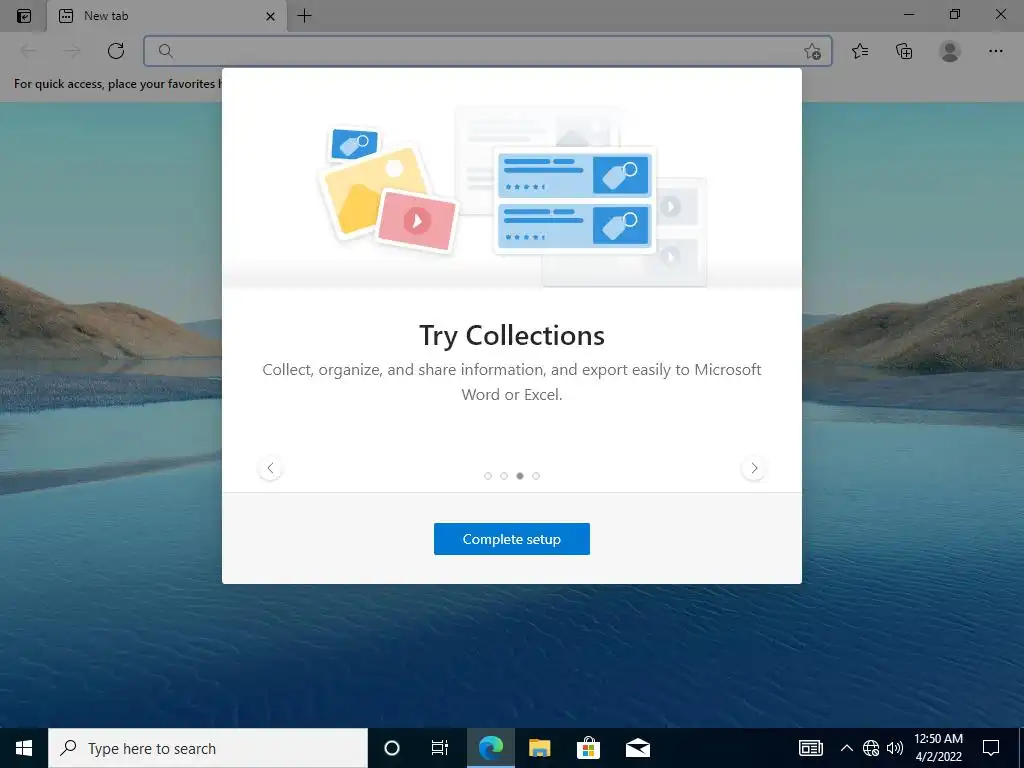Click the Try Collections heading
This screenshot has width=1024, height=768.
pos(512,335)
